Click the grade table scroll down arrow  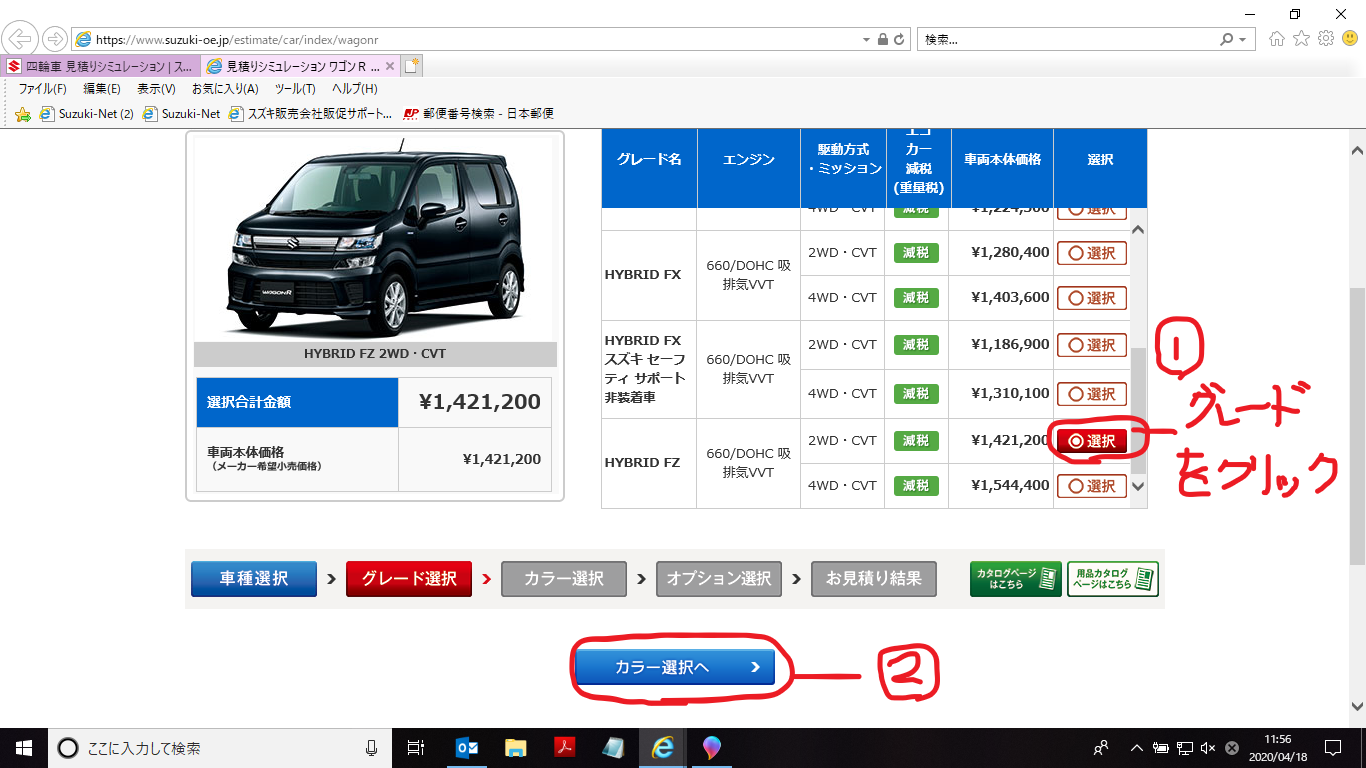tap(1137, 487)
